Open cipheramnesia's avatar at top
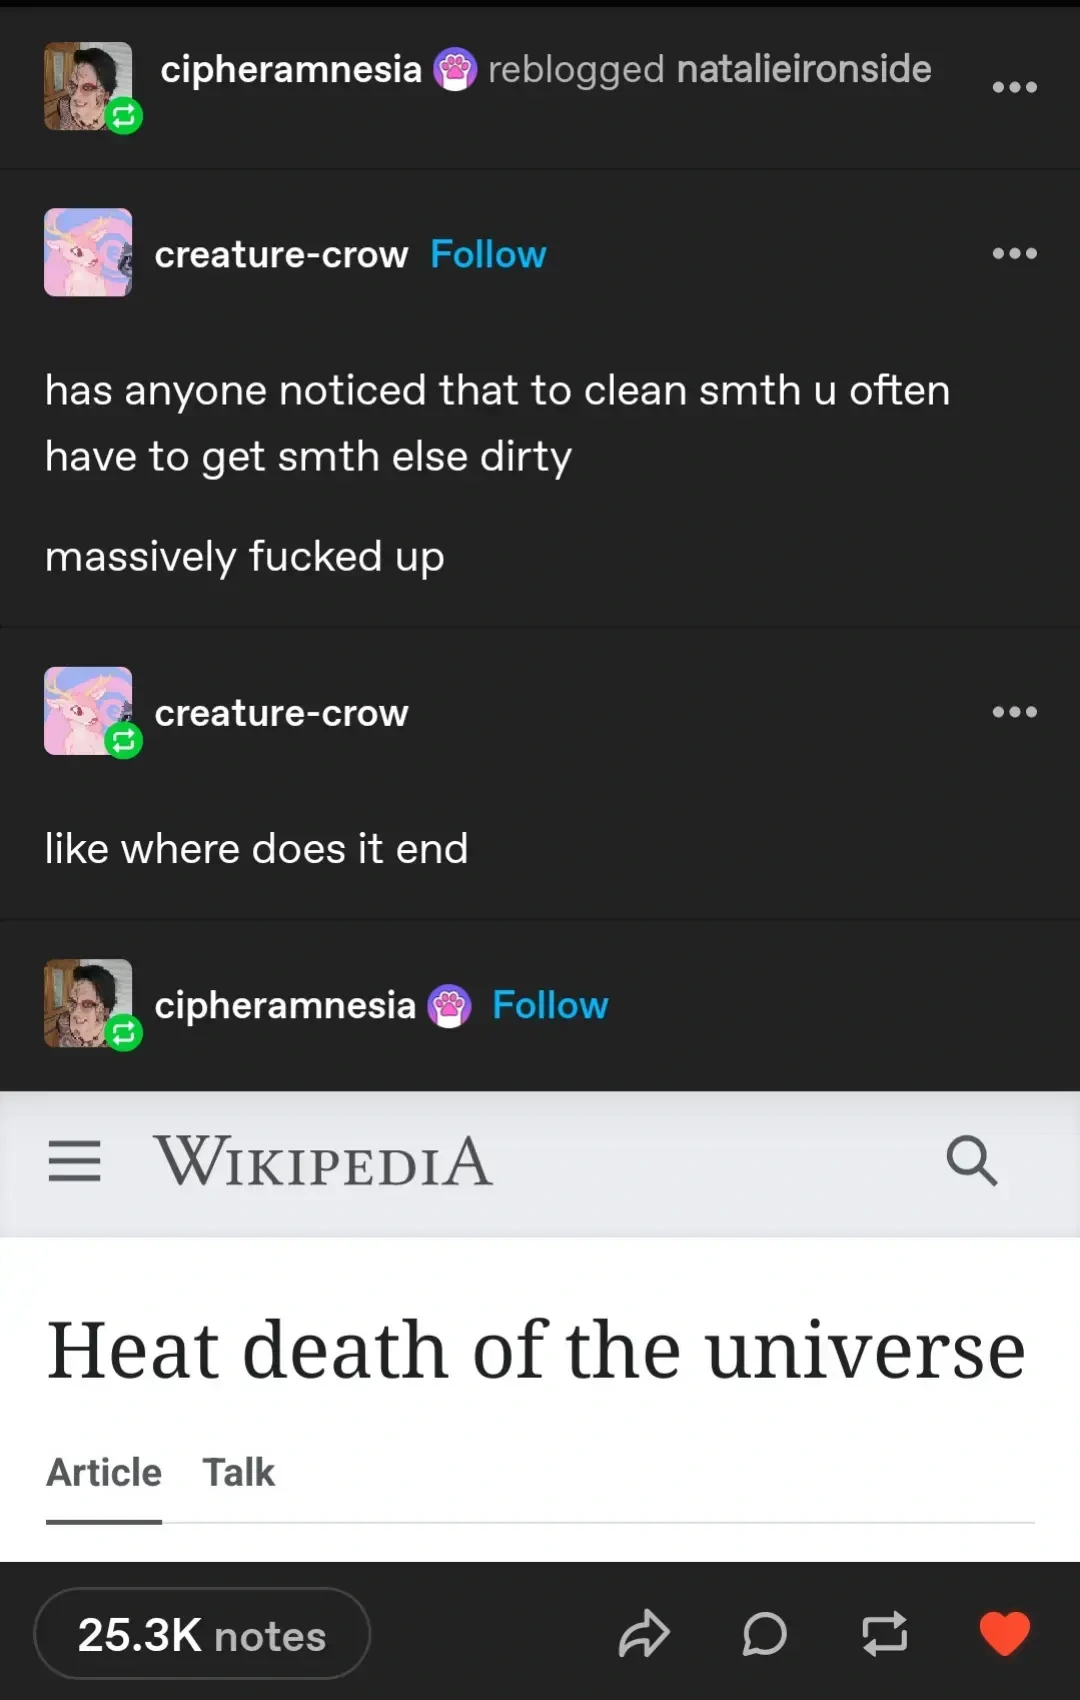The image size is (1080, 1700). pyautogui.click(x=88, y=86)
